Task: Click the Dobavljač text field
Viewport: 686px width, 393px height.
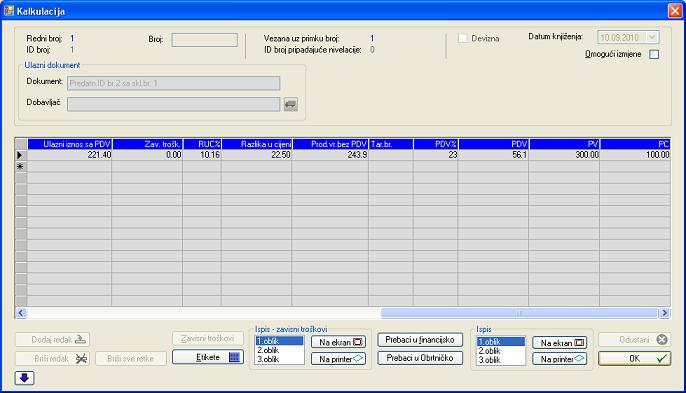Action: [x=174, y=104]
